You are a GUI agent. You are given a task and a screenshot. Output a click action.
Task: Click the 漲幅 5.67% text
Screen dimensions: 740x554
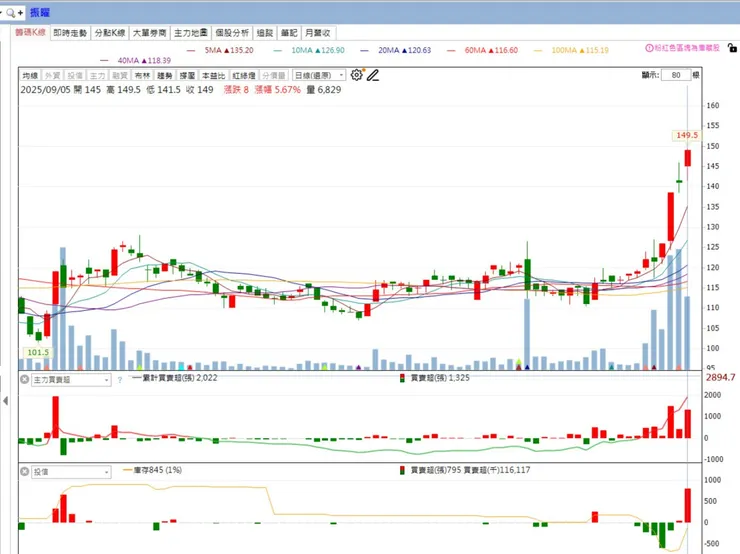(278, 90)
